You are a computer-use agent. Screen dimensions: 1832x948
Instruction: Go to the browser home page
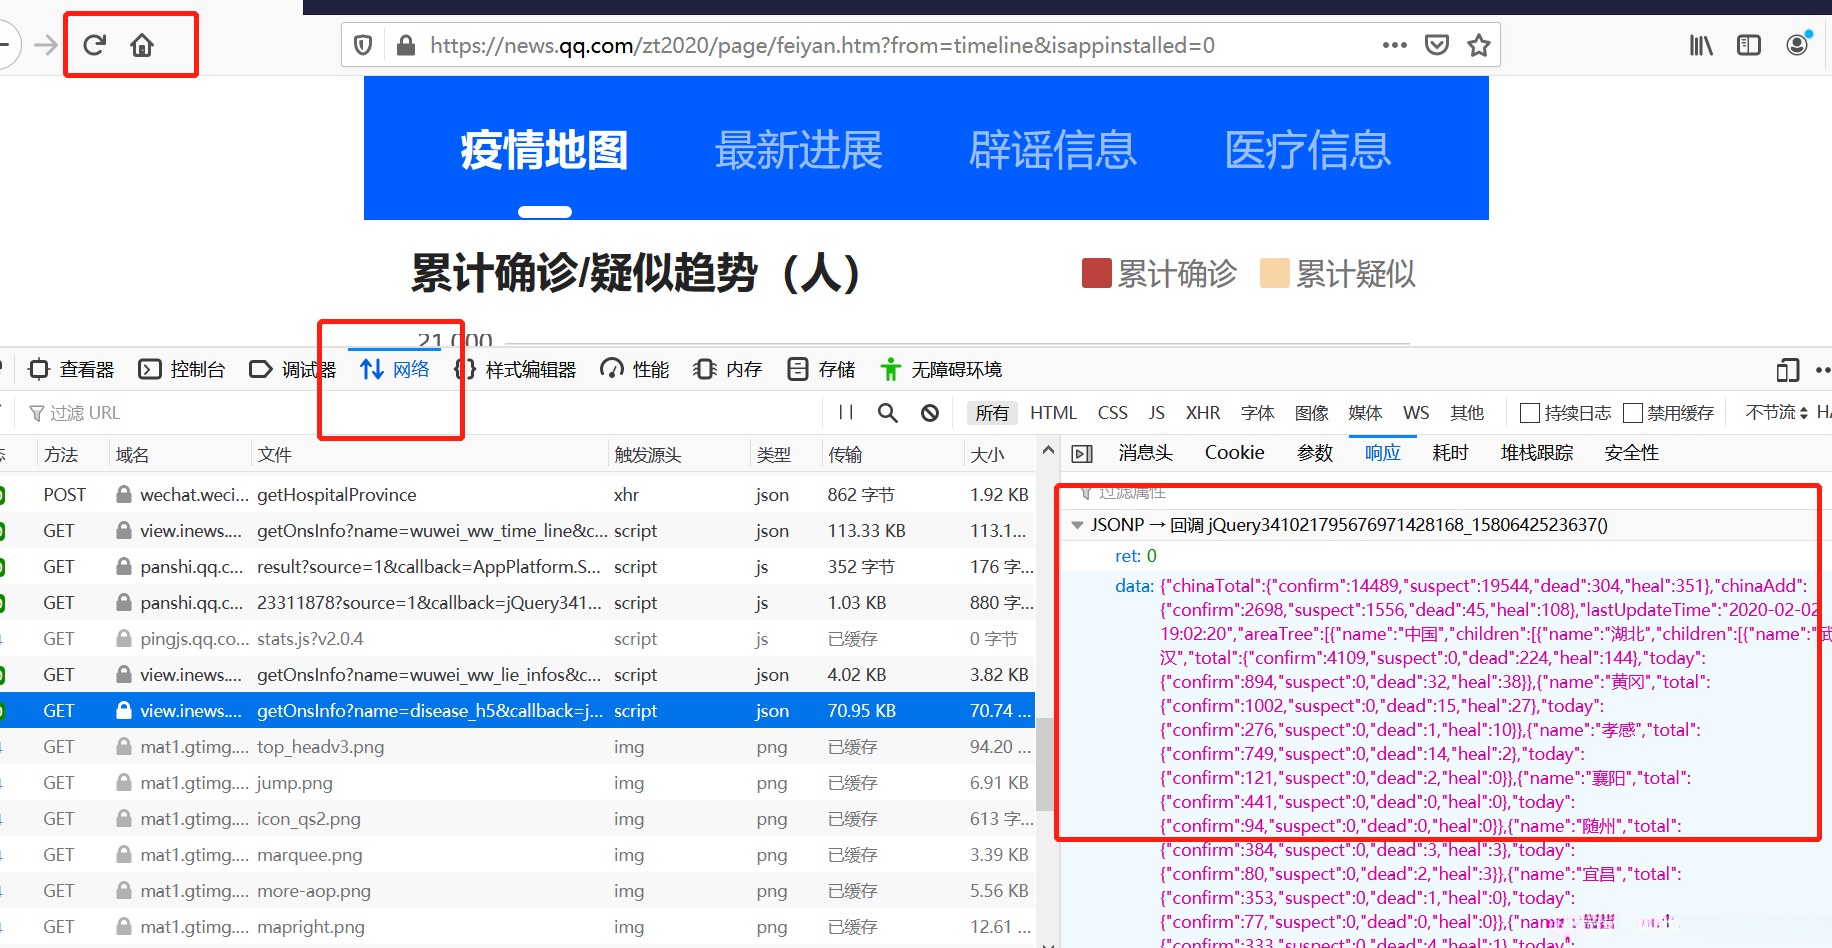(x=142, y=45)
